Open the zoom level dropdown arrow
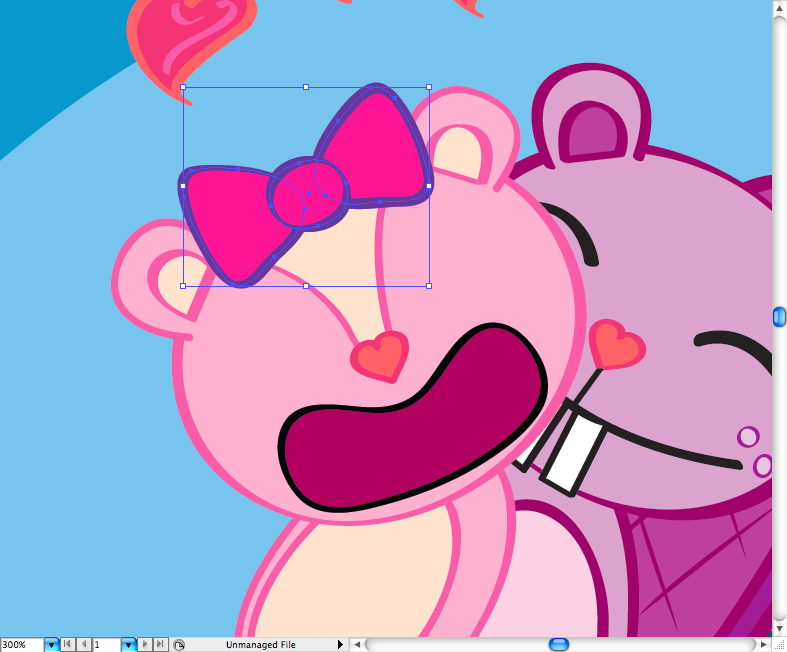 pos(51,645)
